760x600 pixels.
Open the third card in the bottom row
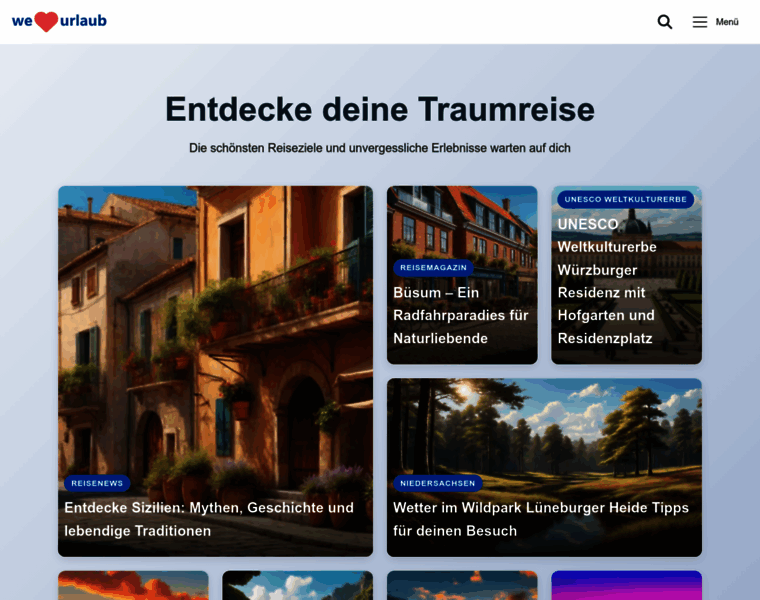462,585
